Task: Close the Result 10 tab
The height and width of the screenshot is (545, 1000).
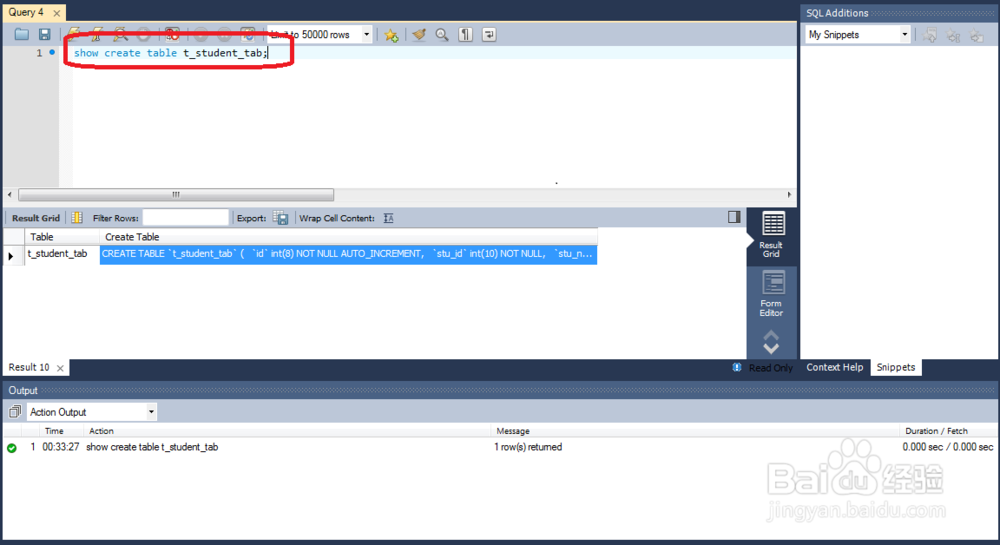Action: pos(60,368)
